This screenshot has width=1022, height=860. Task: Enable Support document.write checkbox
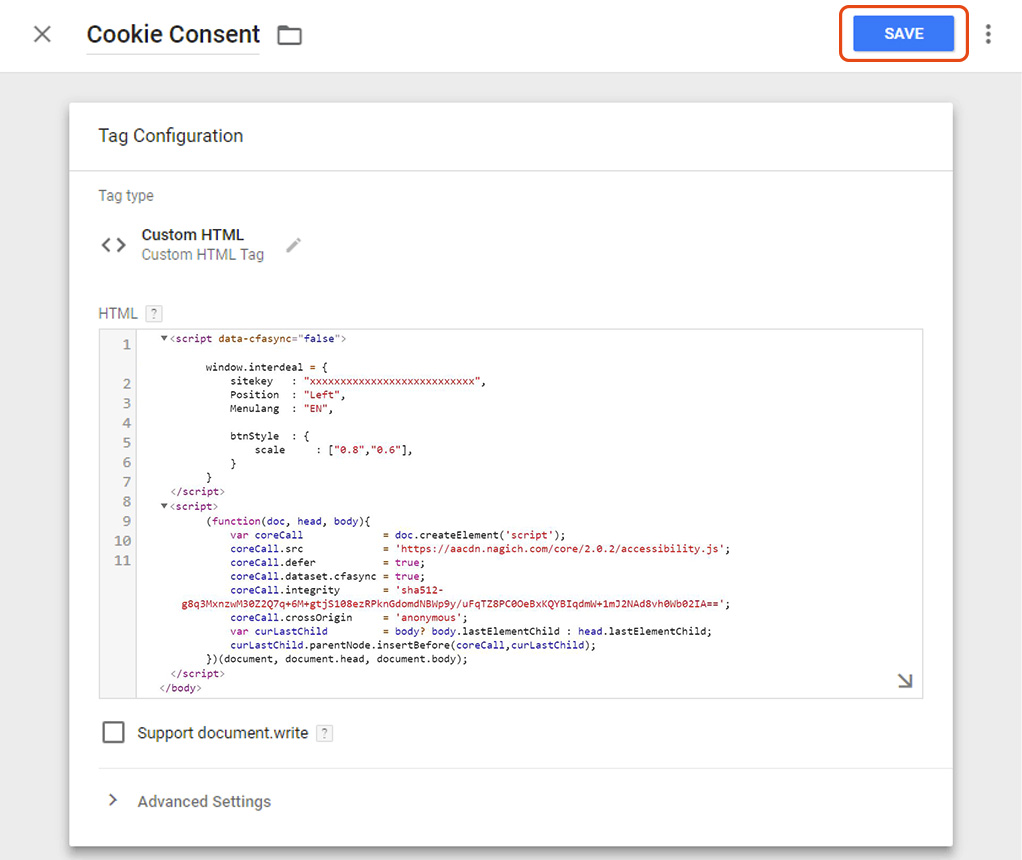(113, 732)
